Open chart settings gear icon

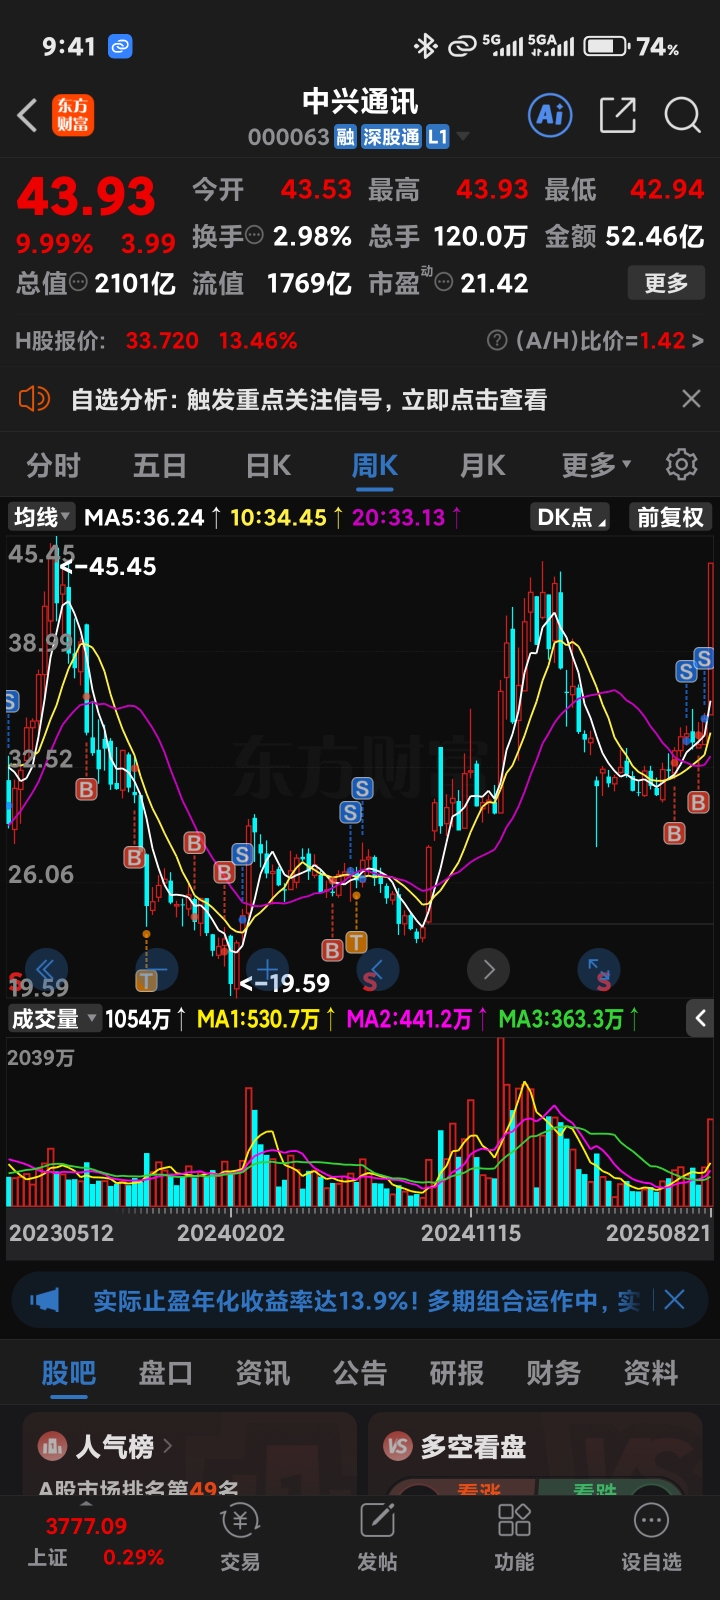coord(682,464)
